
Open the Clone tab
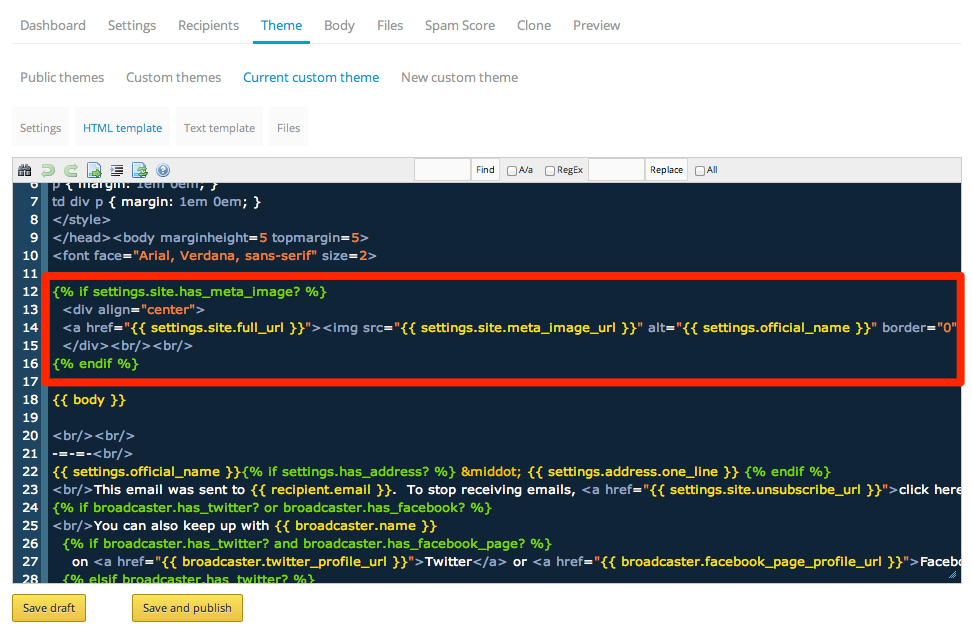(x=534, y=25)
